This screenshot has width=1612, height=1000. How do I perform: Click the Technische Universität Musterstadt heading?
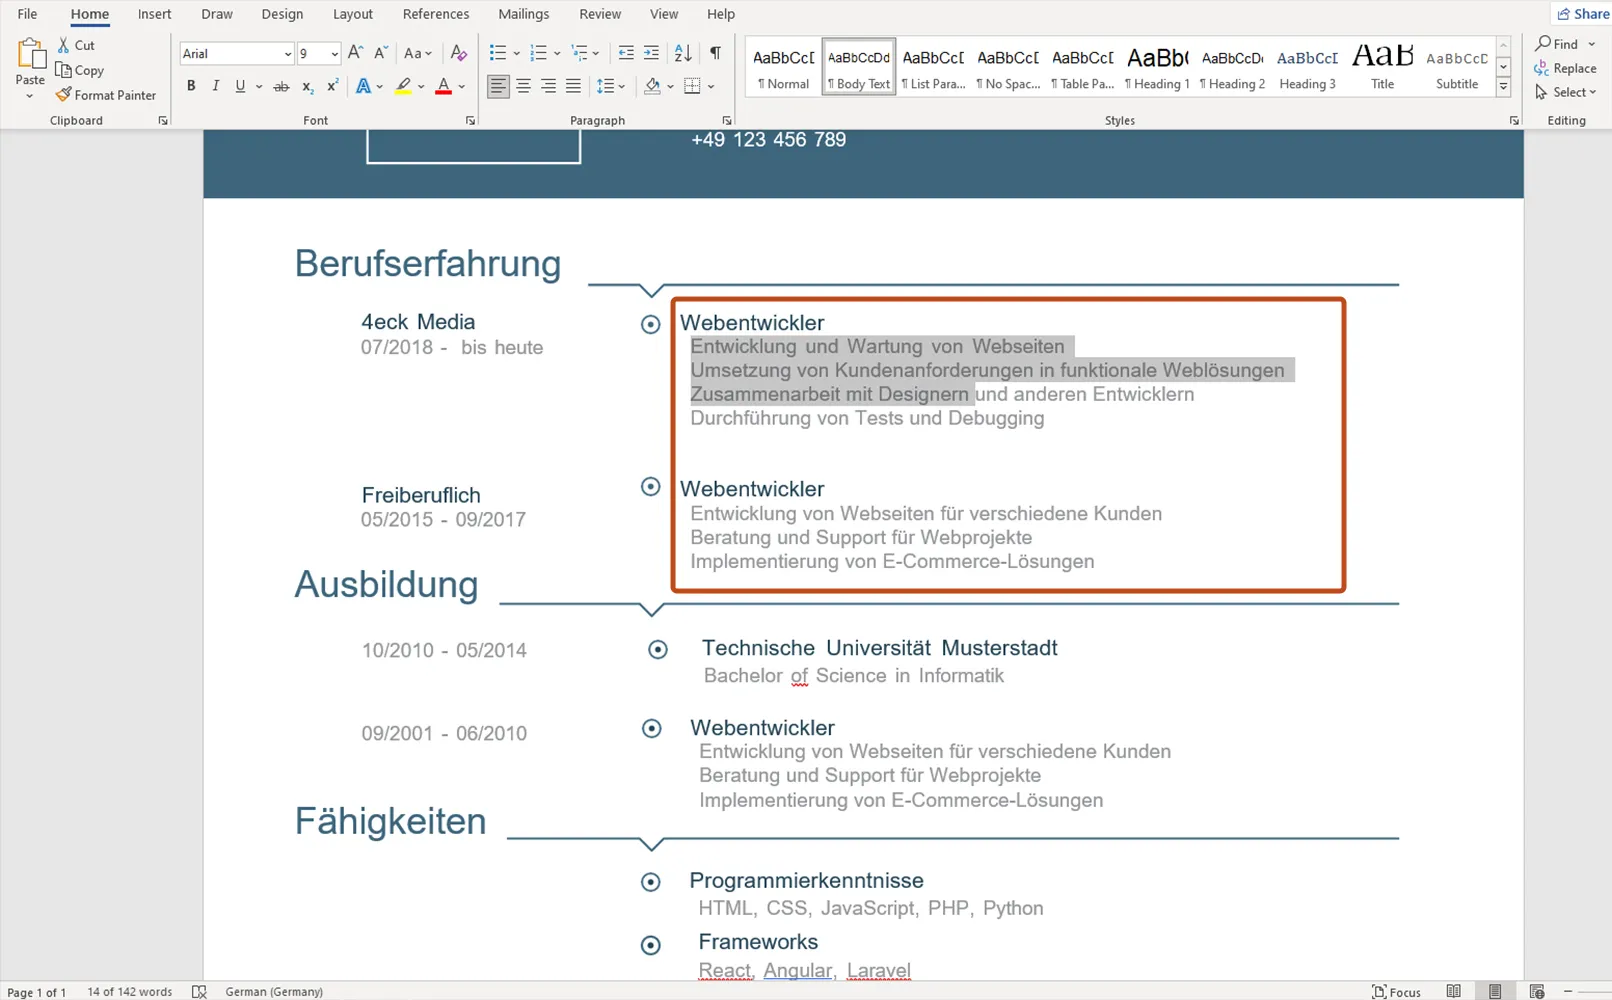[x=879, y=648]
